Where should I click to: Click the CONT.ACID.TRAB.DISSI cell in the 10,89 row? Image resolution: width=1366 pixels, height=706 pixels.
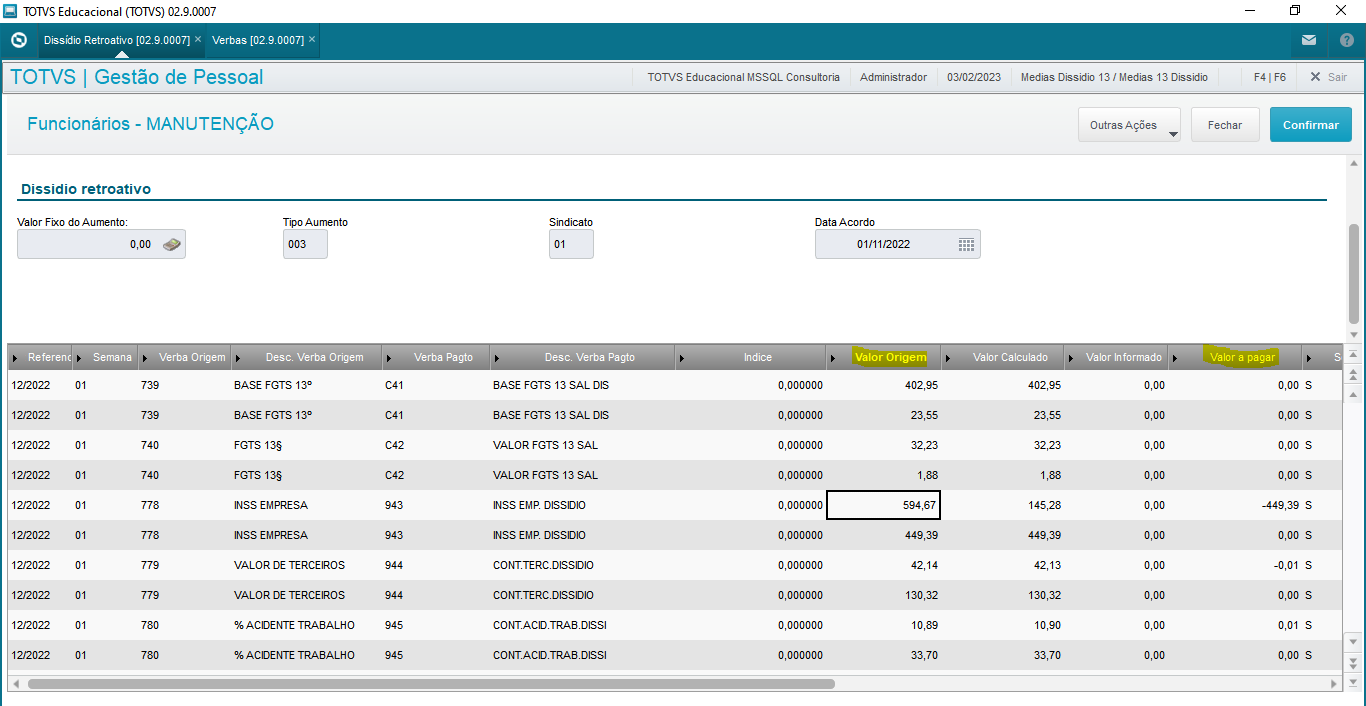pos(582,625)
